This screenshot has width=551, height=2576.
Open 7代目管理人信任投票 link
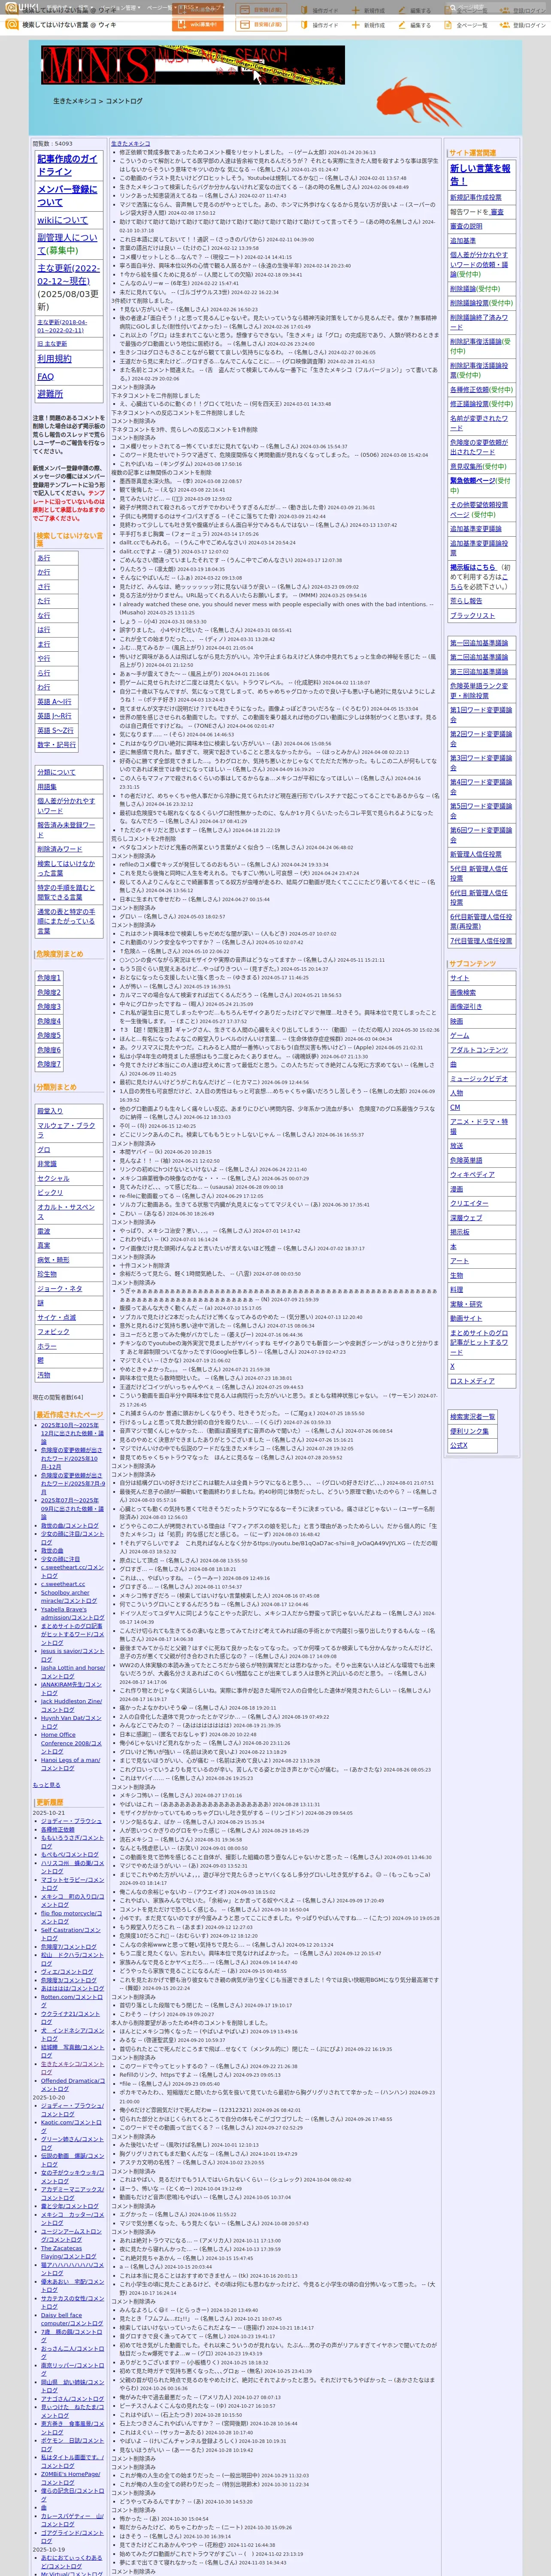click(x=480, y=941)
